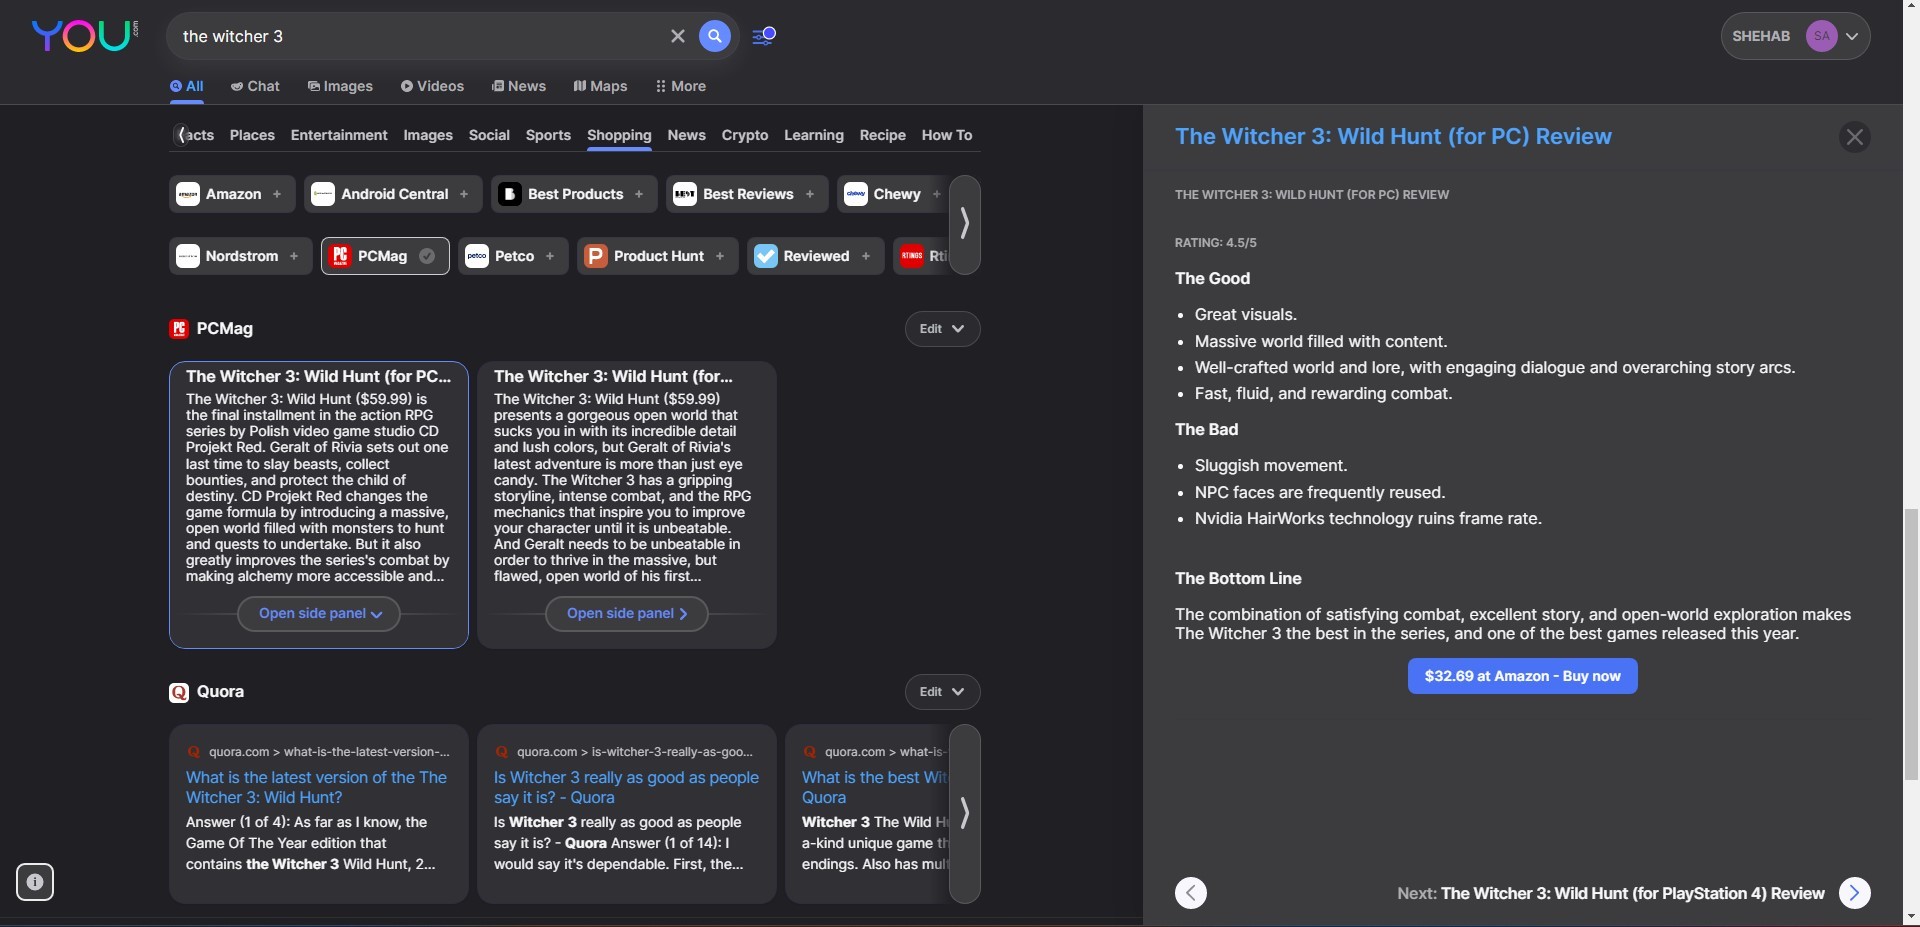Switch to the All tab
1920x927 pixels.
coord(187,86)
